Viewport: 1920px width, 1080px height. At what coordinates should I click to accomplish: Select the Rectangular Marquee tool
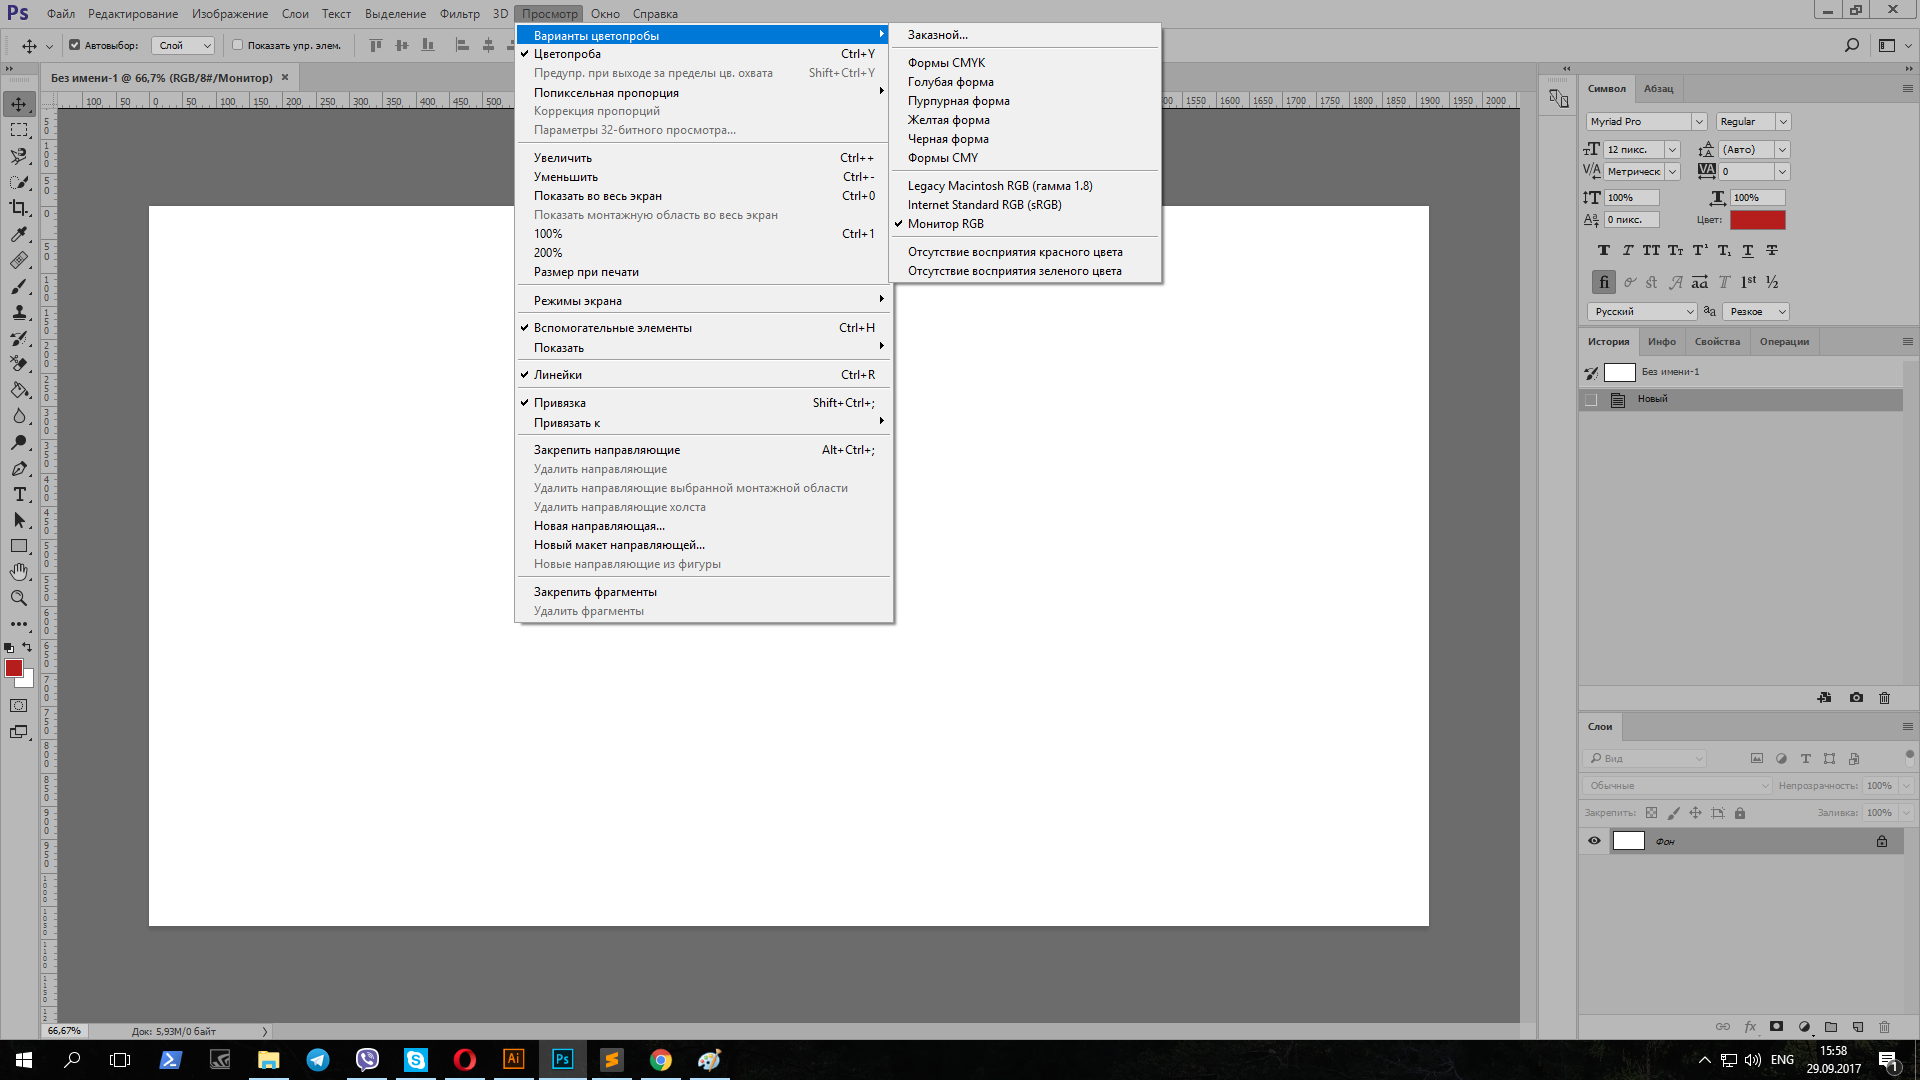click(19, 130)
